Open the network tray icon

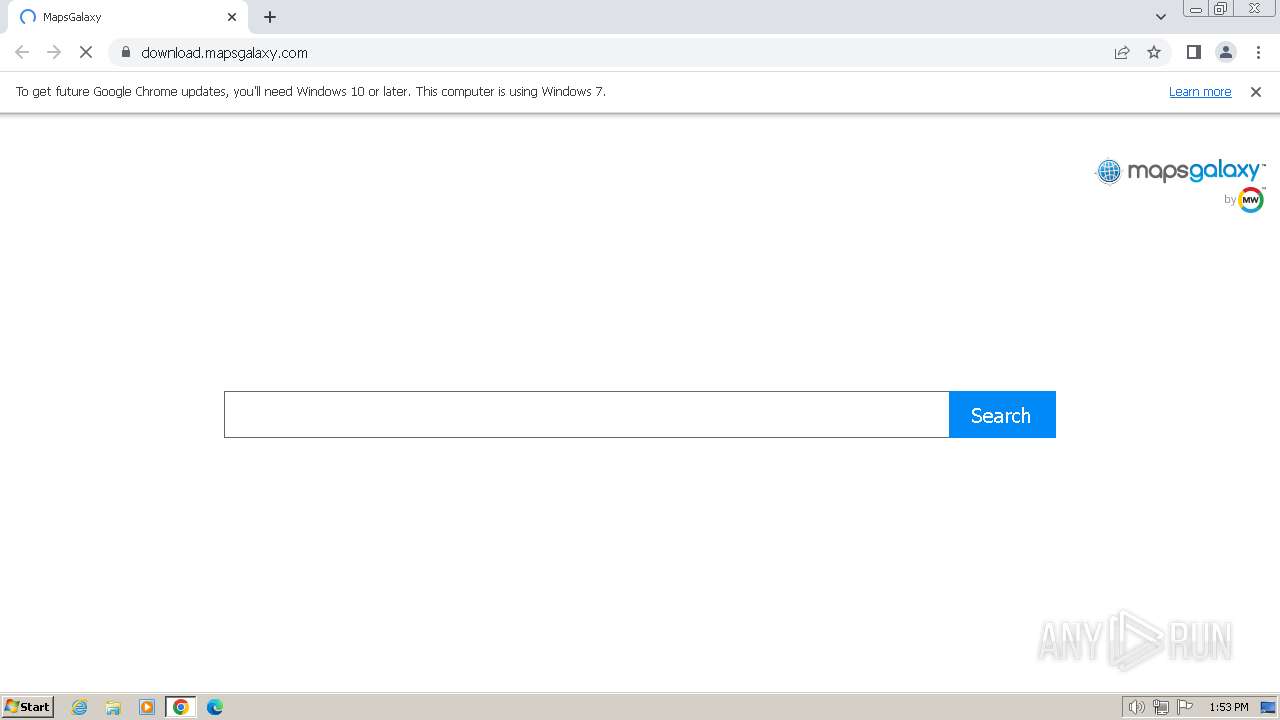1161,707
